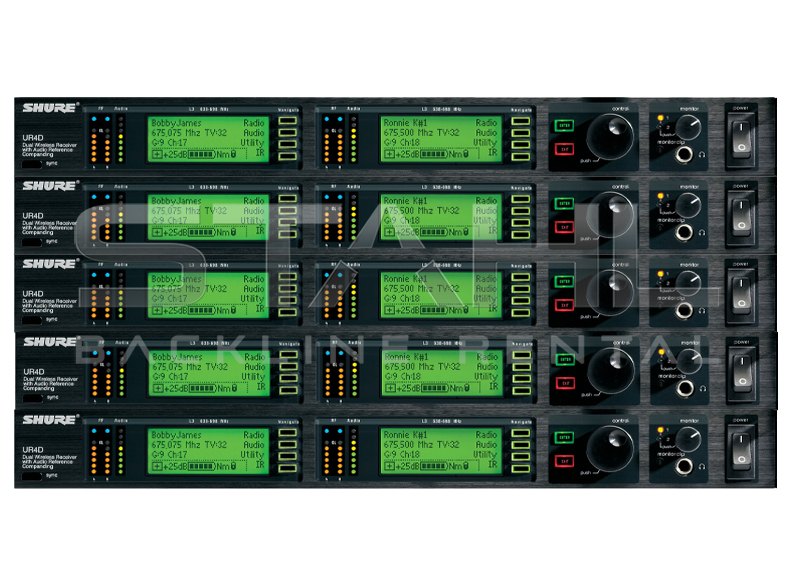The width and height of the screenshot is (794, 567).
Task: Select Radio navigate button beside bottom BobbyJames display
Action: coord(288,433)
